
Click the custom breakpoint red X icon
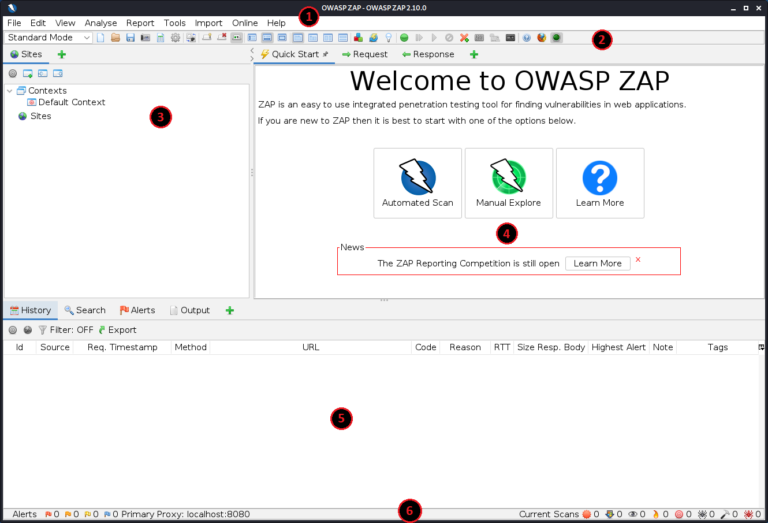(464, 38)
